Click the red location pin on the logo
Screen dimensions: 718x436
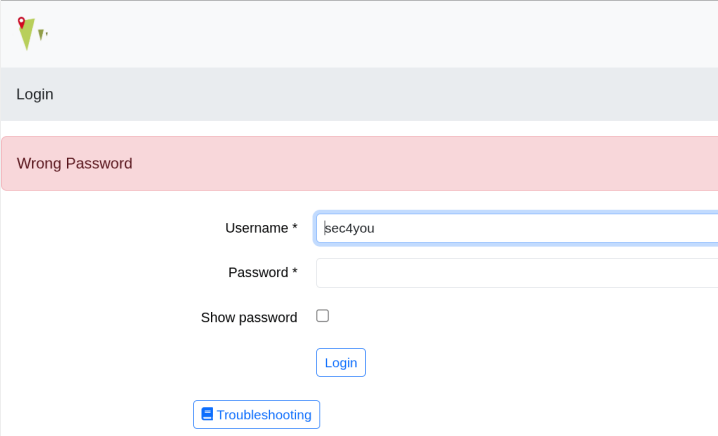pyautogui.click(x=22, y=21)
